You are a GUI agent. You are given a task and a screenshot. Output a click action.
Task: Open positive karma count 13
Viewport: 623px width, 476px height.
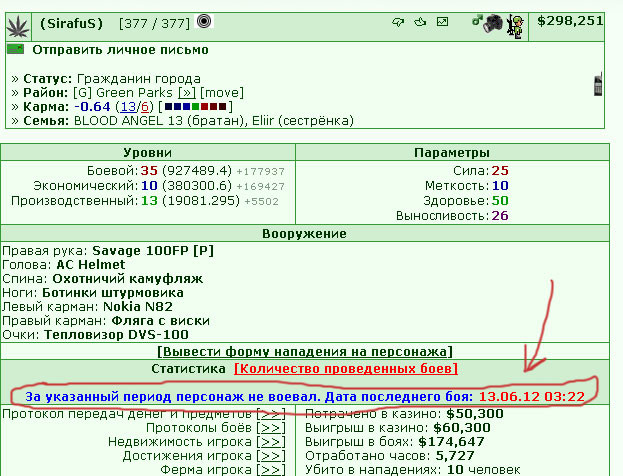click(128, 107)
